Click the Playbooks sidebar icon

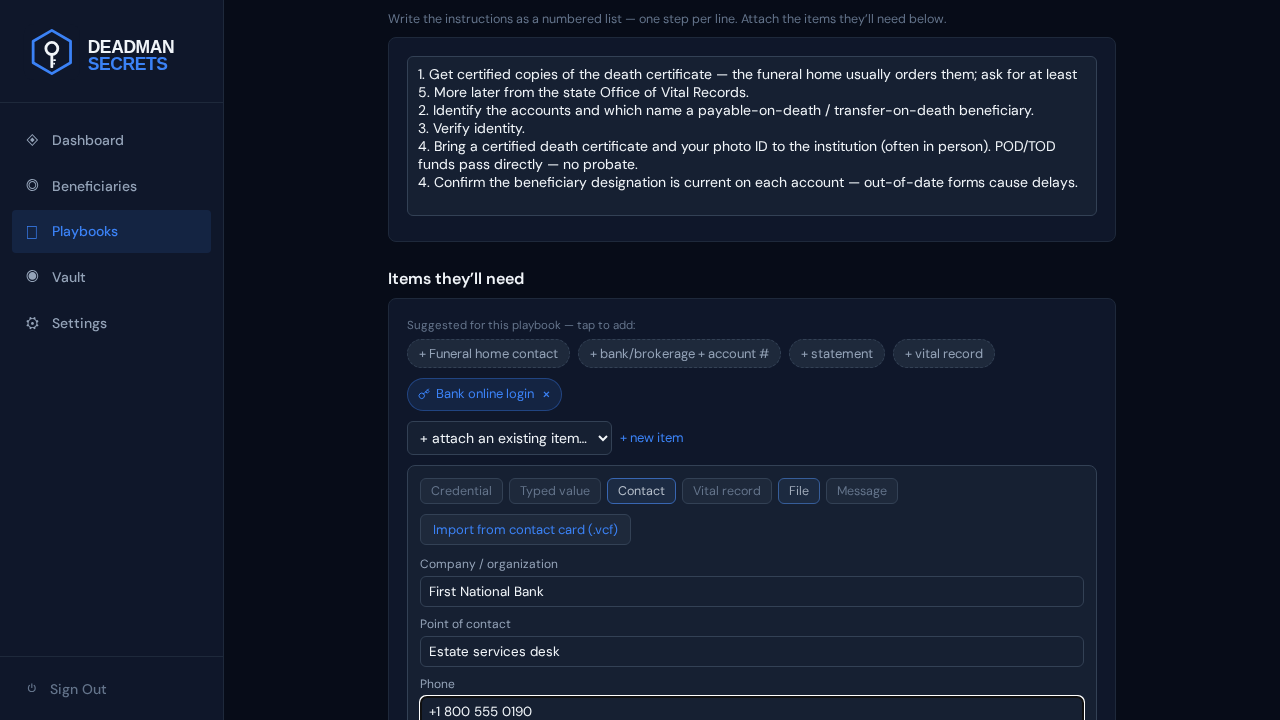pos(32,232)
